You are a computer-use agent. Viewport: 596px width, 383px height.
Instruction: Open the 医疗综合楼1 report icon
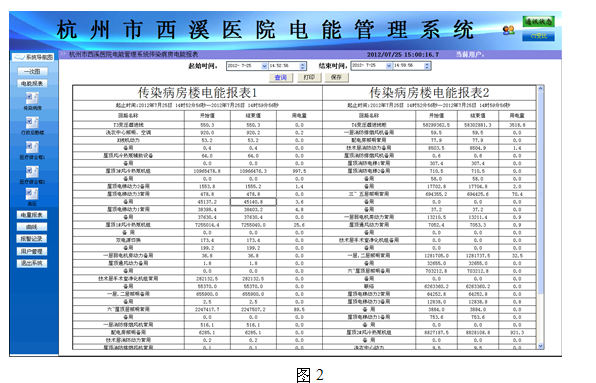32,147
